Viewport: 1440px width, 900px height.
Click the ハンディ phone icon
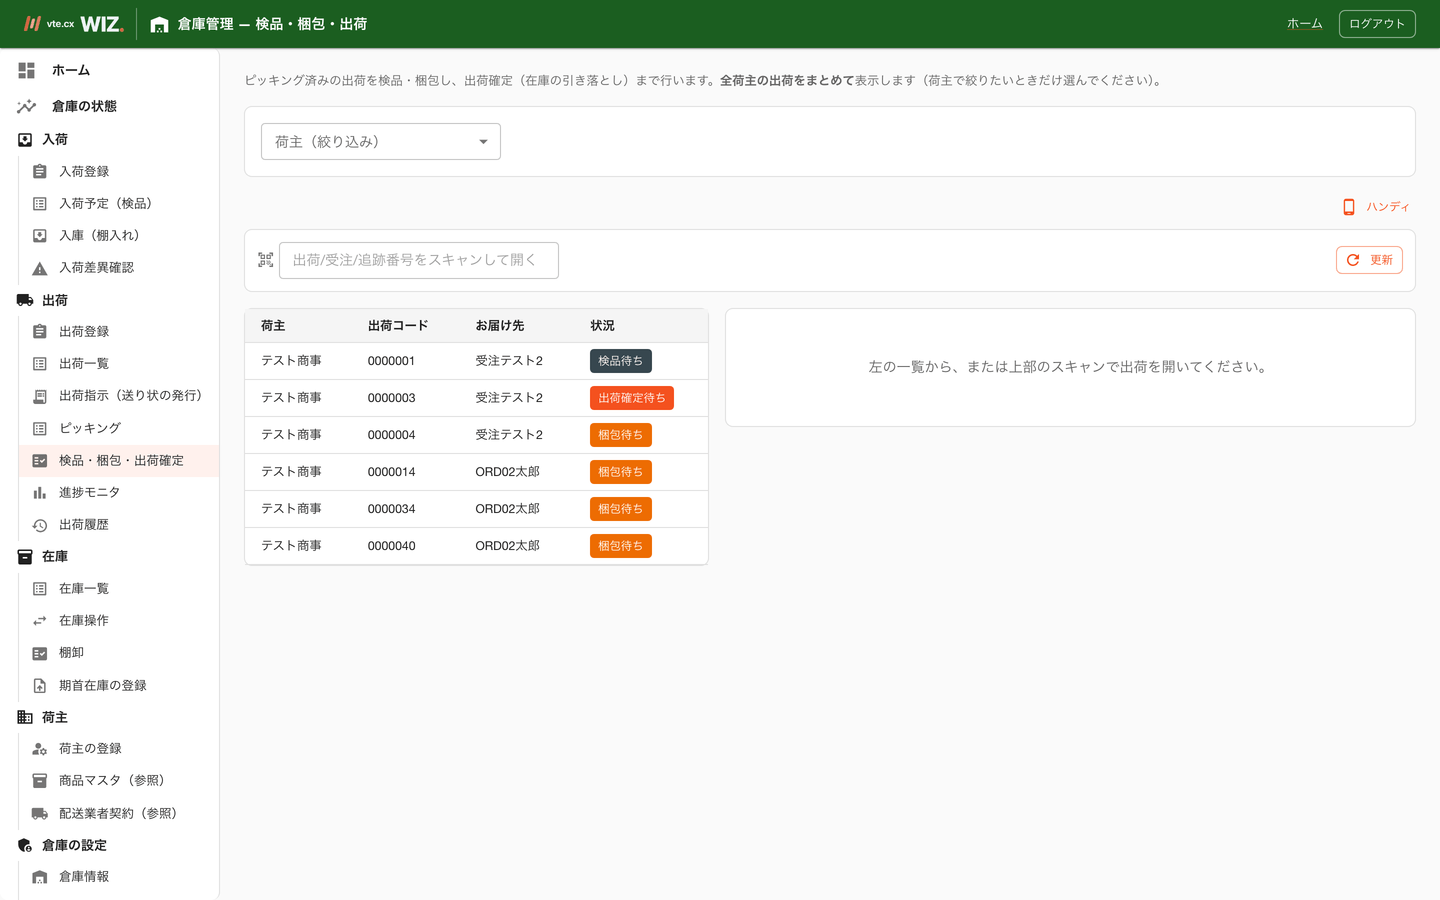1349,207
